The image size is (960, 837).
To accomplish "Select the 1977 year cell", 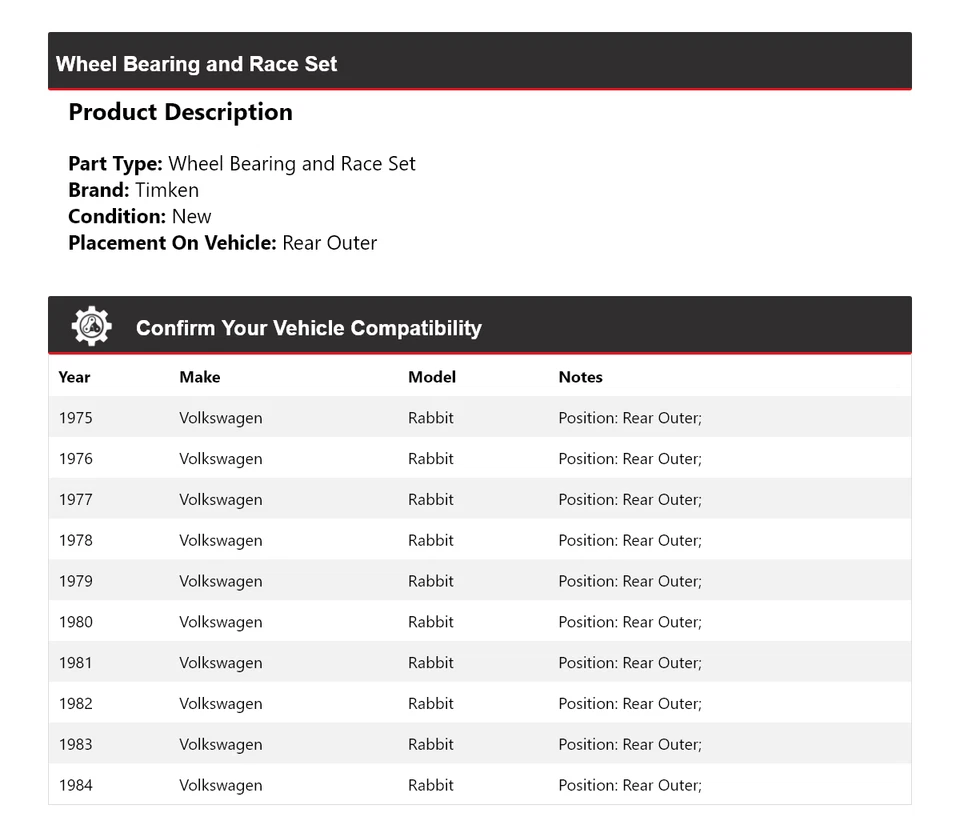I will 75,499.
